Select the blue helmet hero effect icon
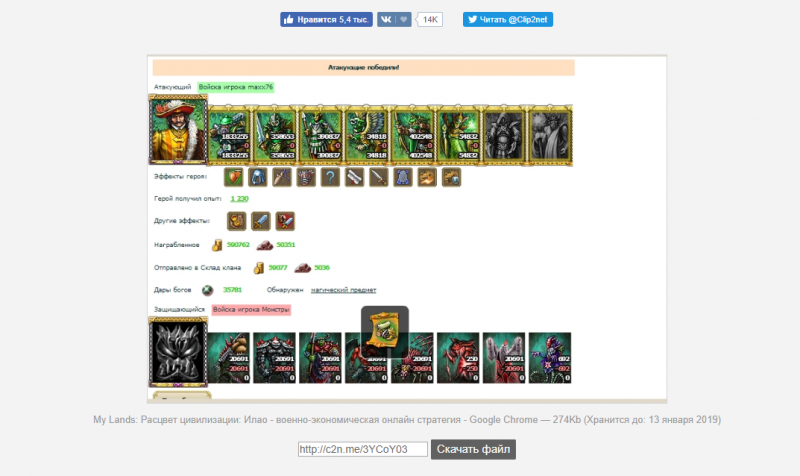The image size is (800, 476). pyautogui.click(x=258, y=177)
